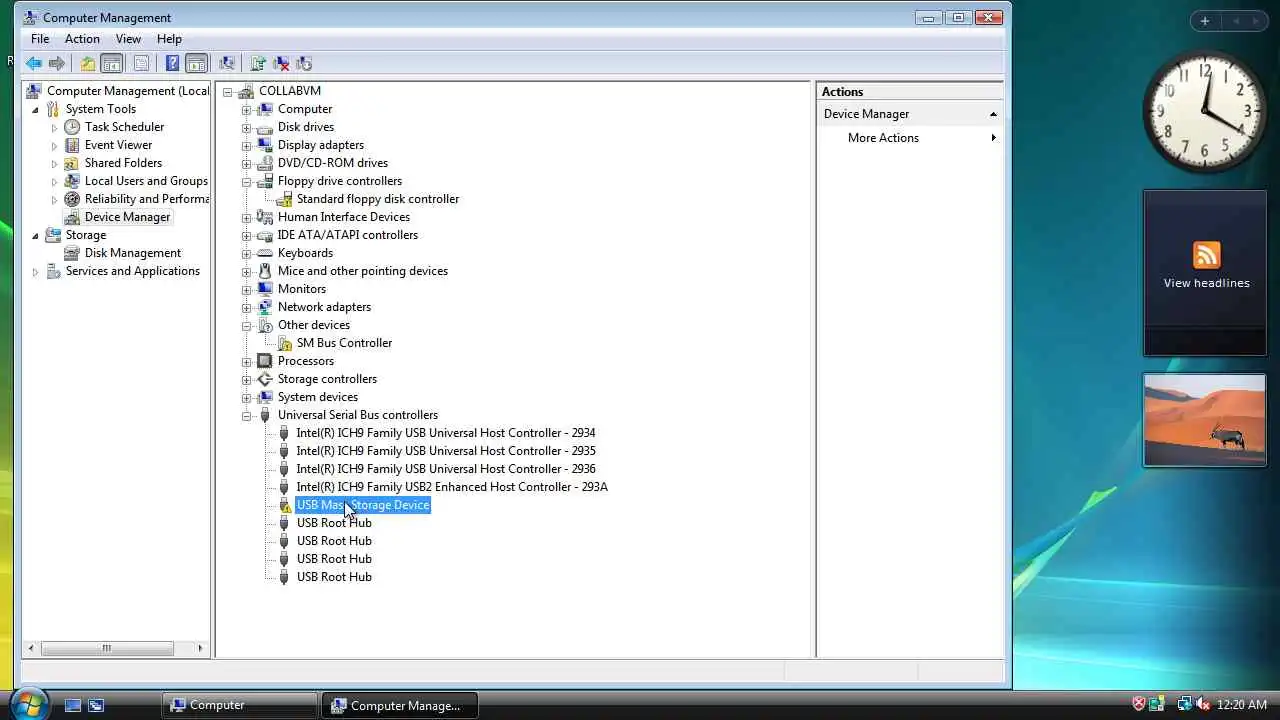Select Event Viewer in console tree
Screen dimensions: 1280x720
point(118,145)
